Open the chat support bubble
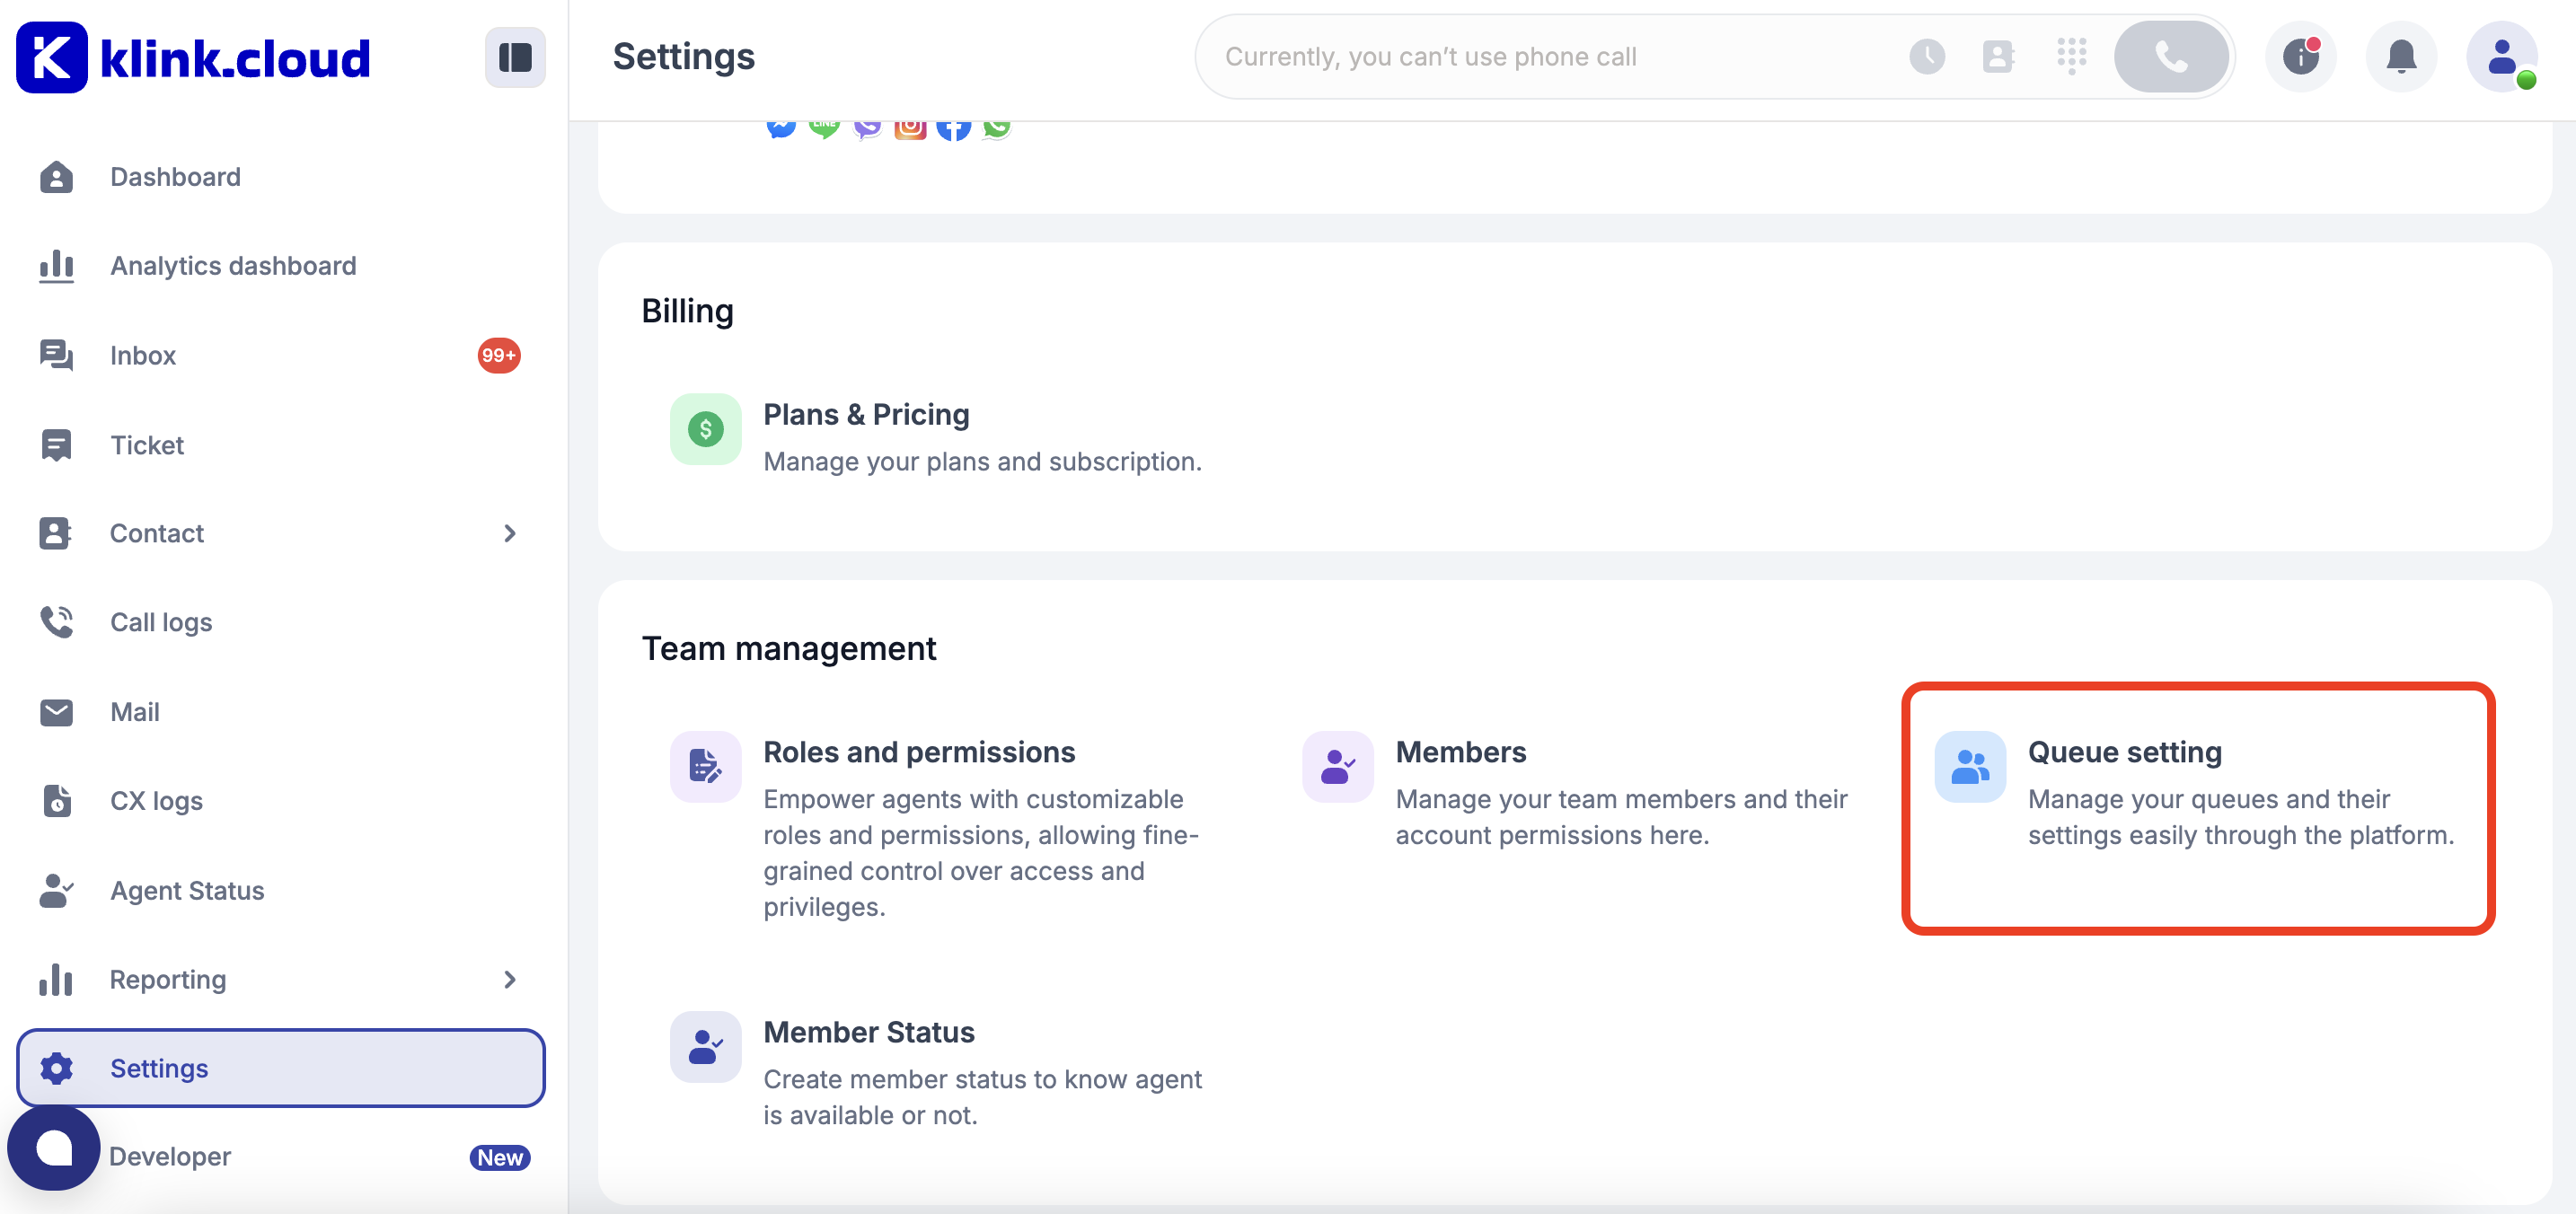 pos(54,1148)
